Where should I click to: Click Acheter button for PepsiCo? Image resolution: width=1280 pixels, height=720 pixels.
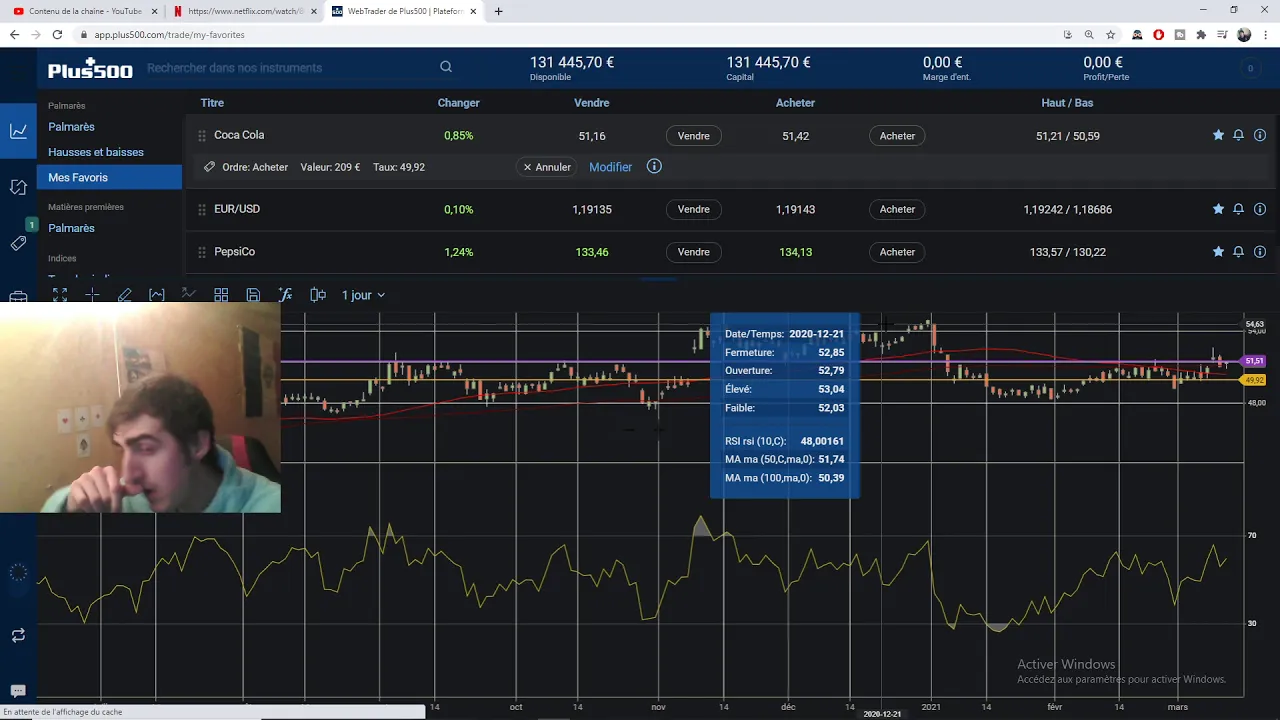point(897,252)
